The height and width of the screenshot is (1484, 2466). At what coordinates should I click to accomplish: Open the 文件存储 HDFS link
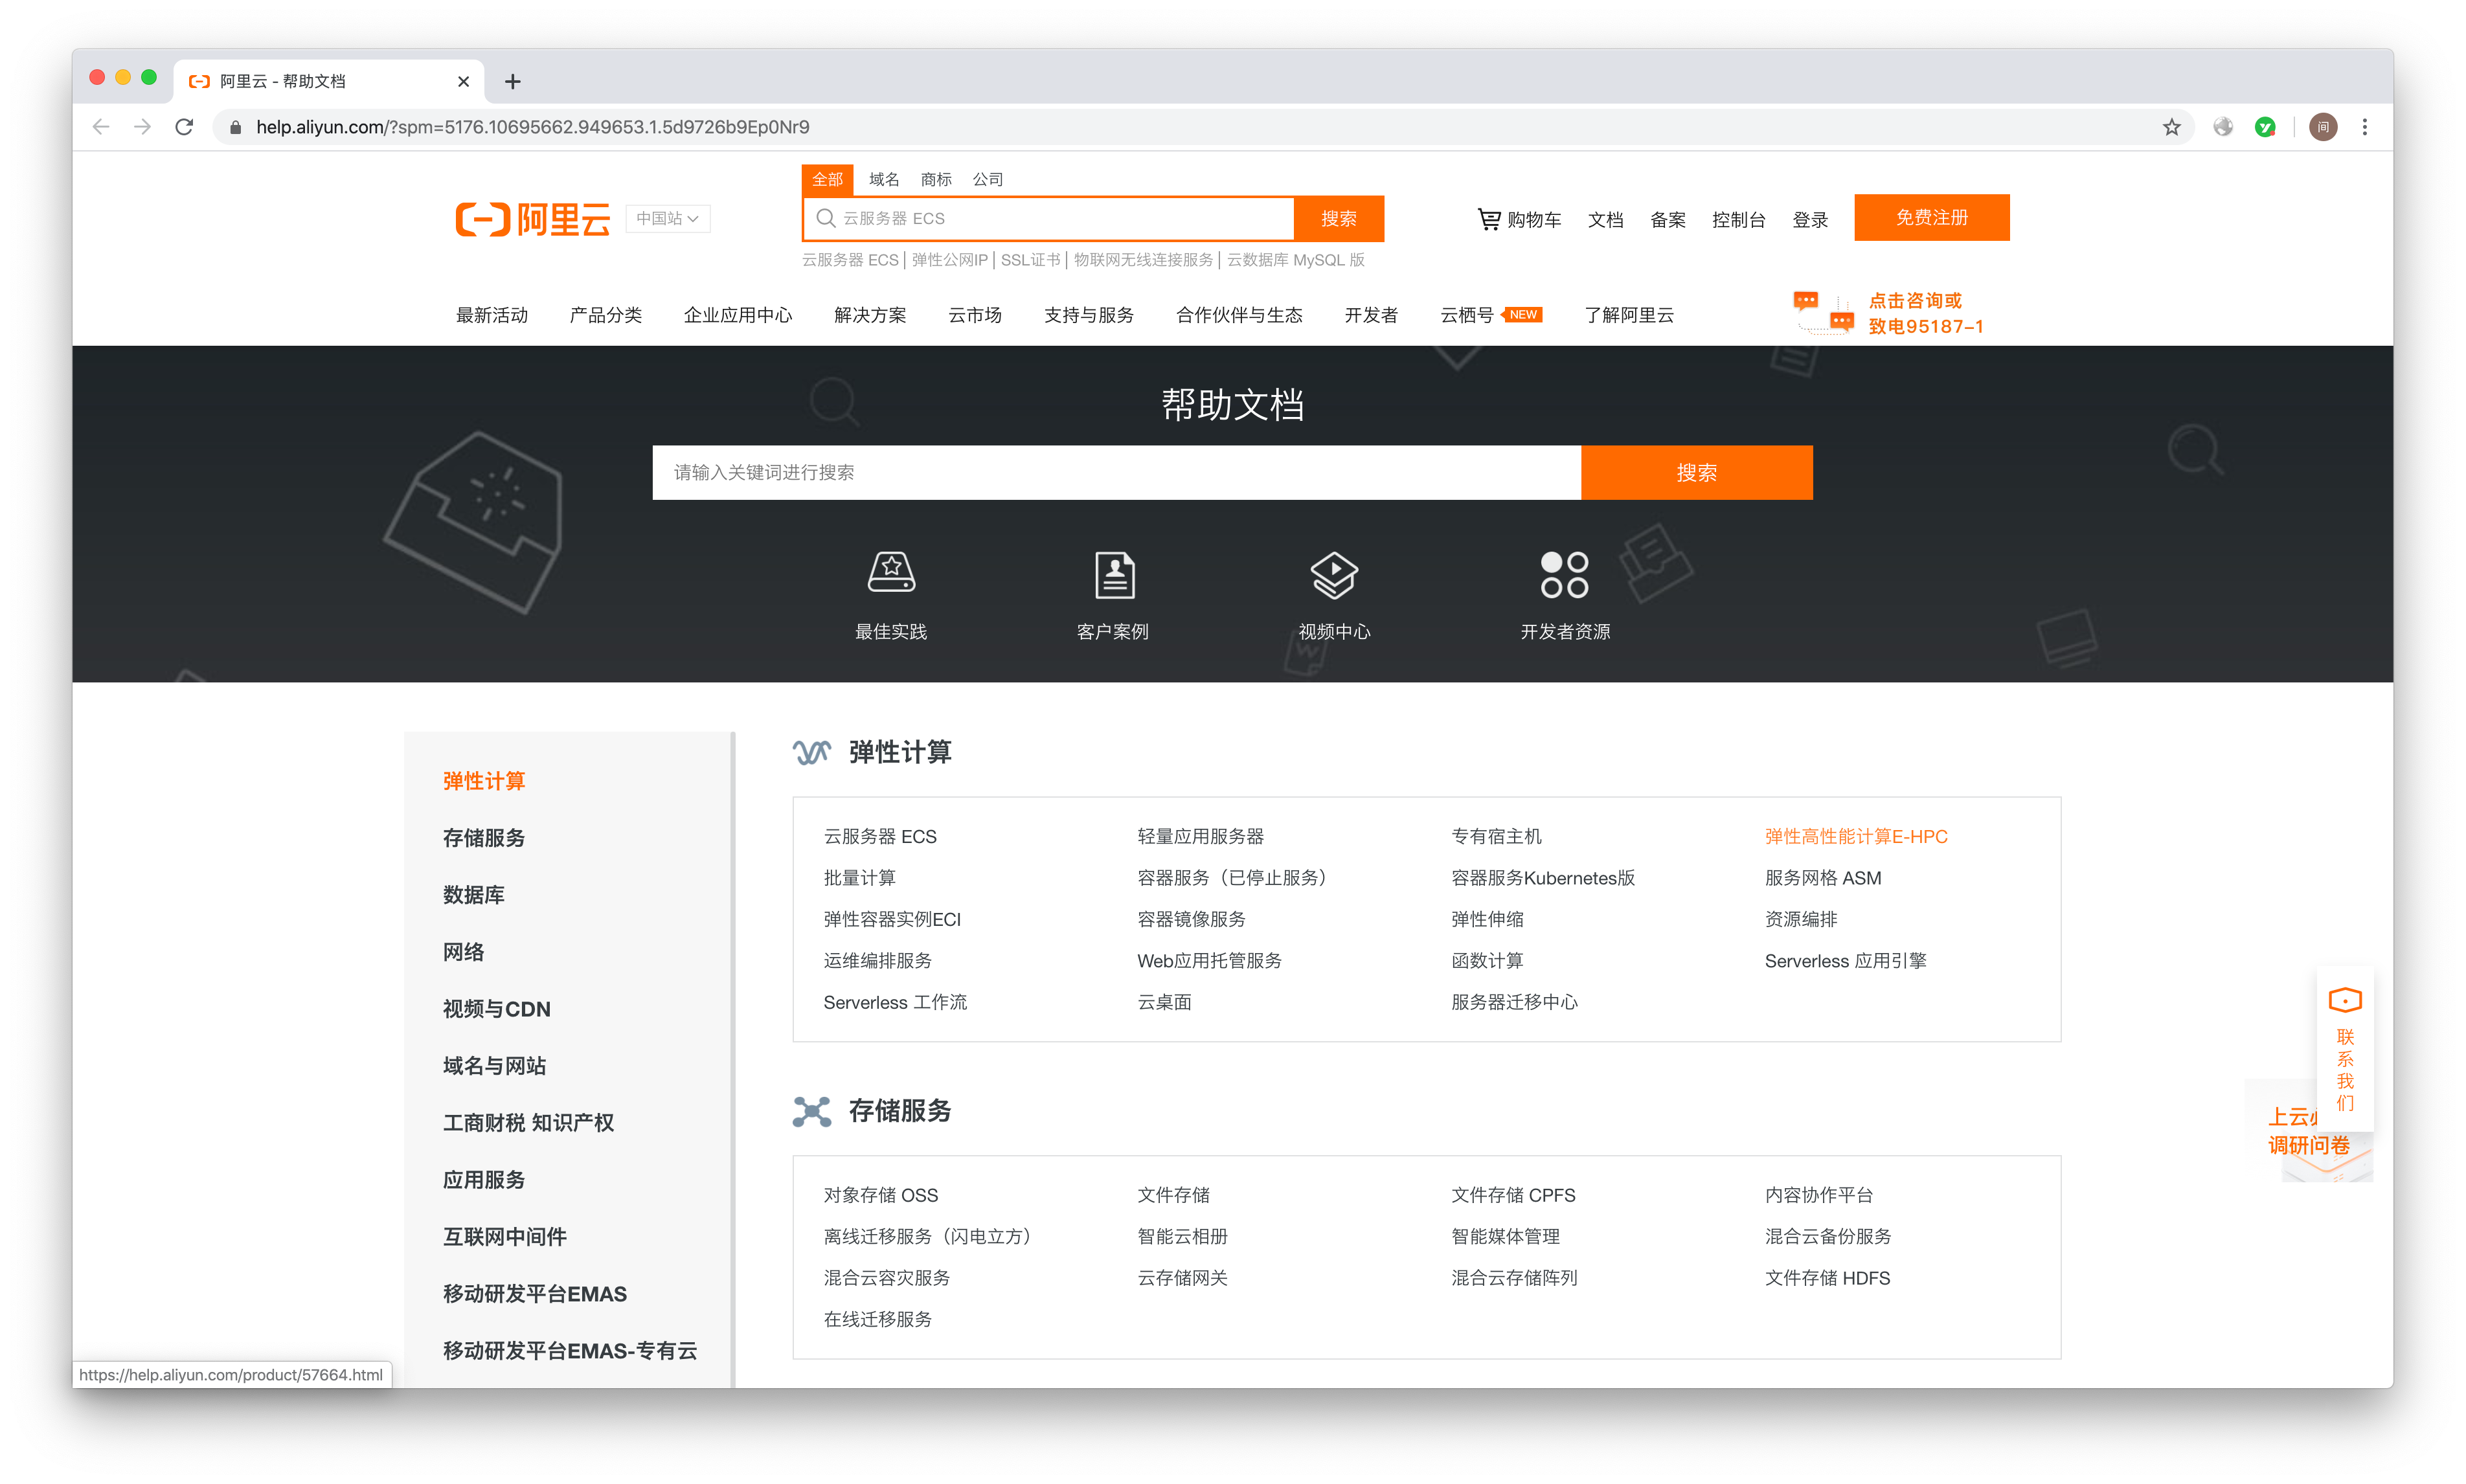click(1827, 1278)
